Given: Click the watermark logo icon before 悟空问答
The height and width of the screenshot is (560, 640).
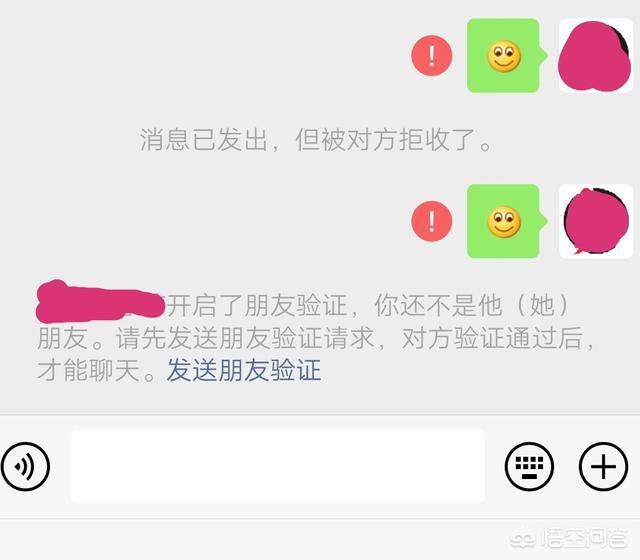Looking at the screenshot, I should 524,539.
